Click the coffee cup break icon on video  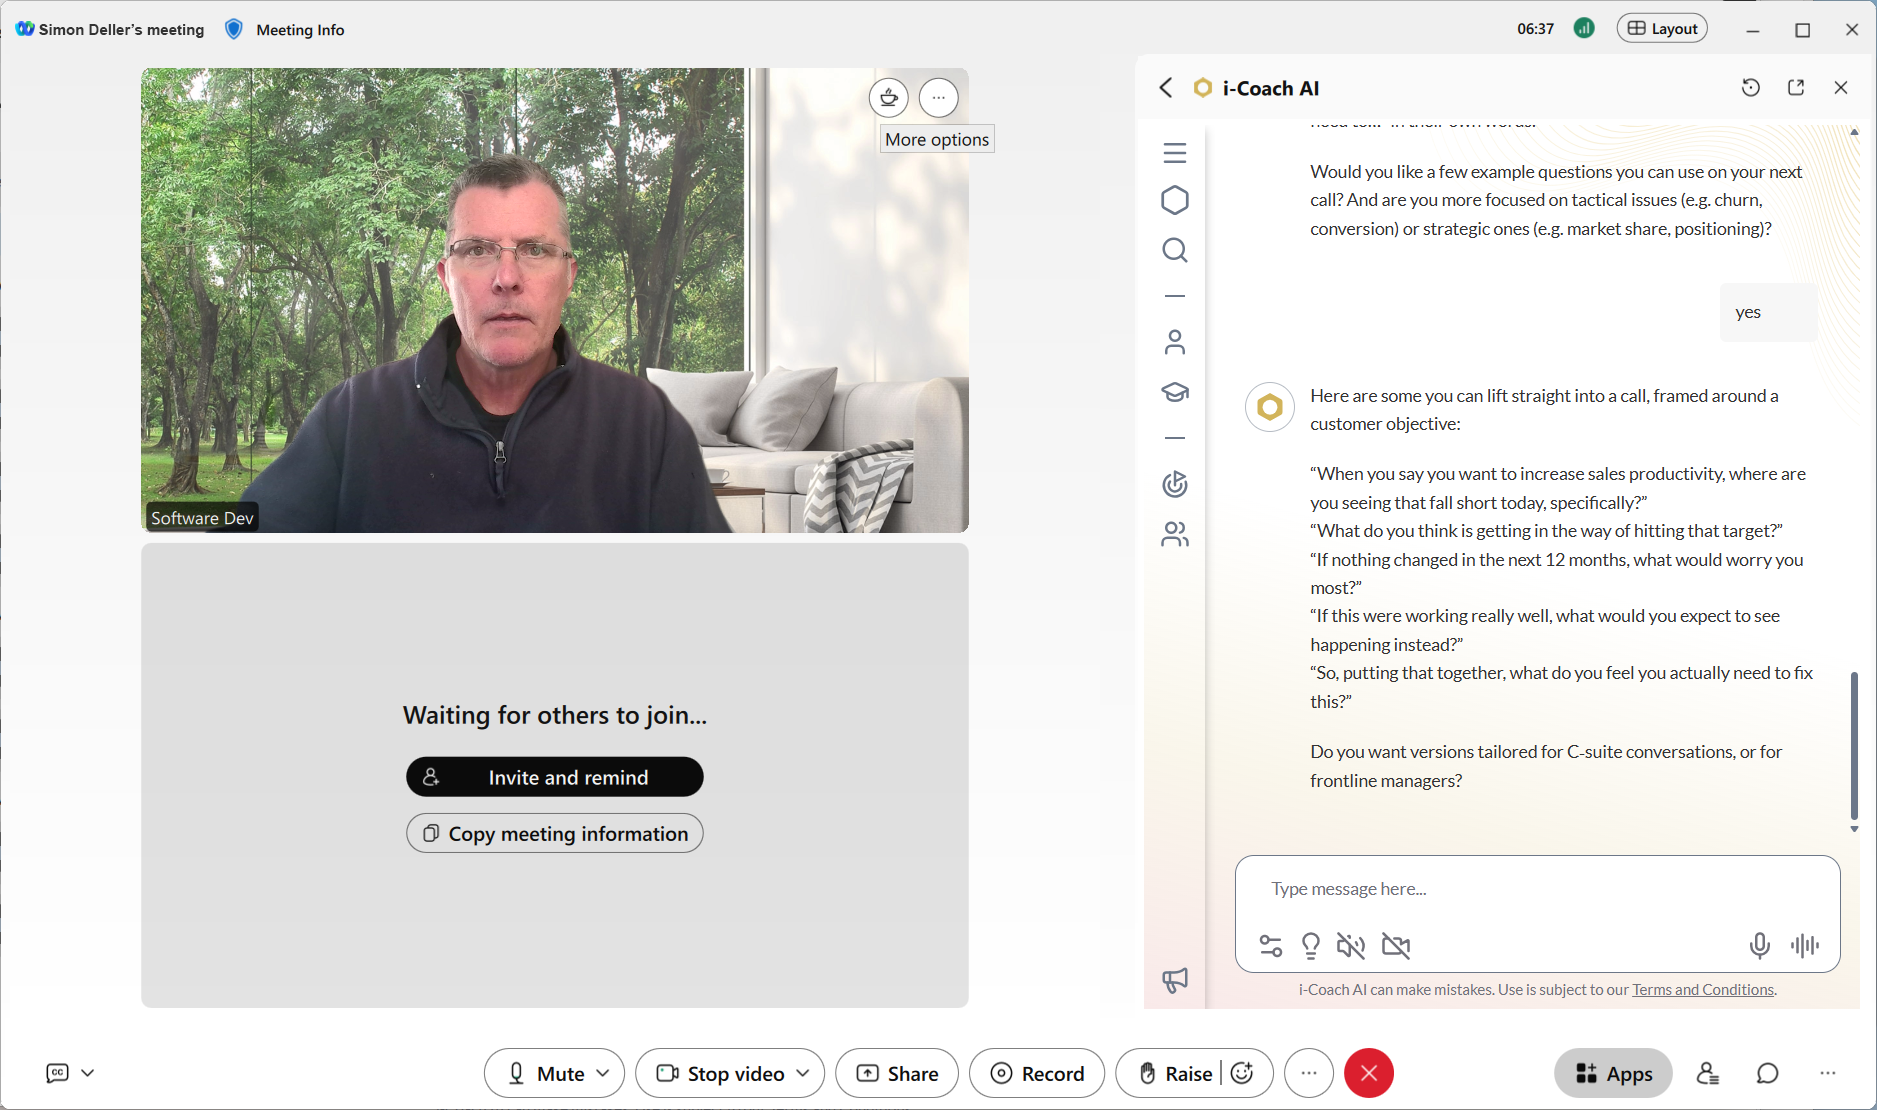889,98
